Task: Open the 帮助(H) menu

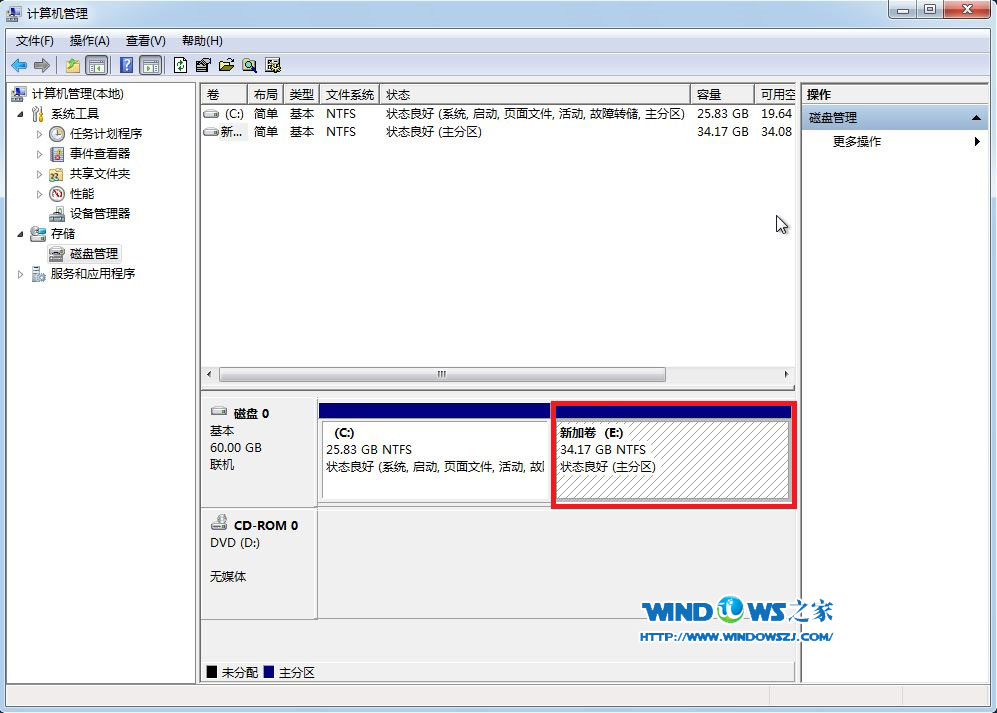Action: click(202, 41)
